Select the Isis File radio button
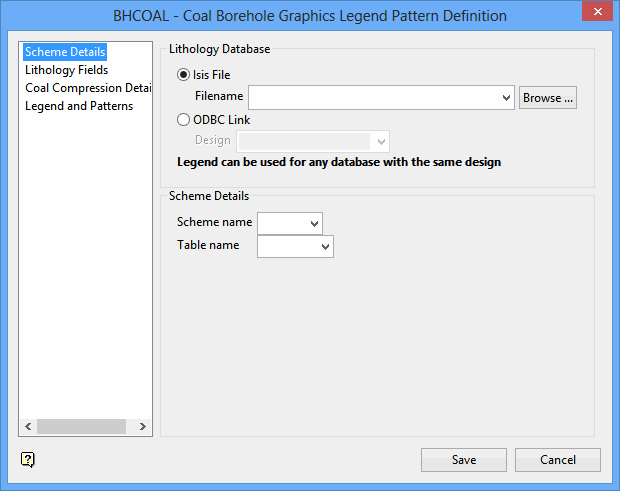Viewport: 620px width, 491px height. click(x=183, y=75)
